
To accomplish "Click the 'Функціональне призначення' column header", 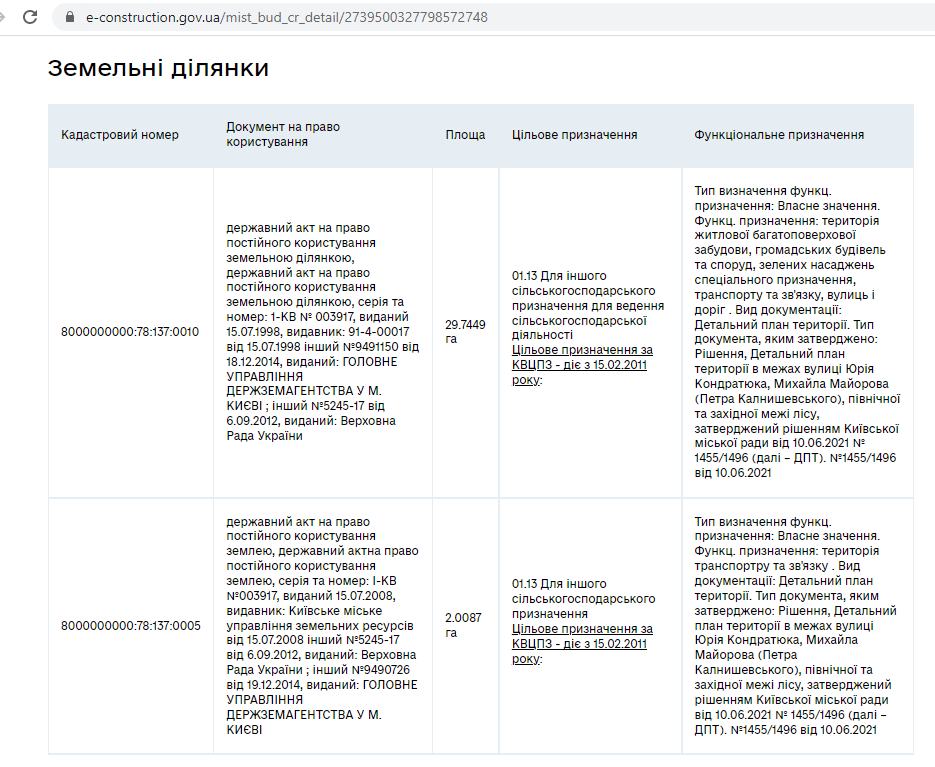I will click(779, 135).
